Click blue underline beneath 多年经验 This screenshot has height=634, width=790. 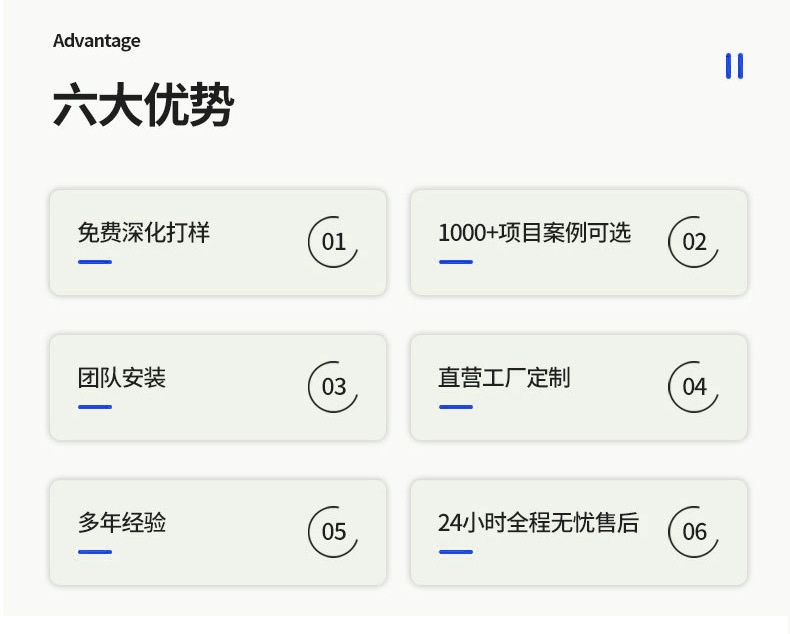tap(95, 552)
